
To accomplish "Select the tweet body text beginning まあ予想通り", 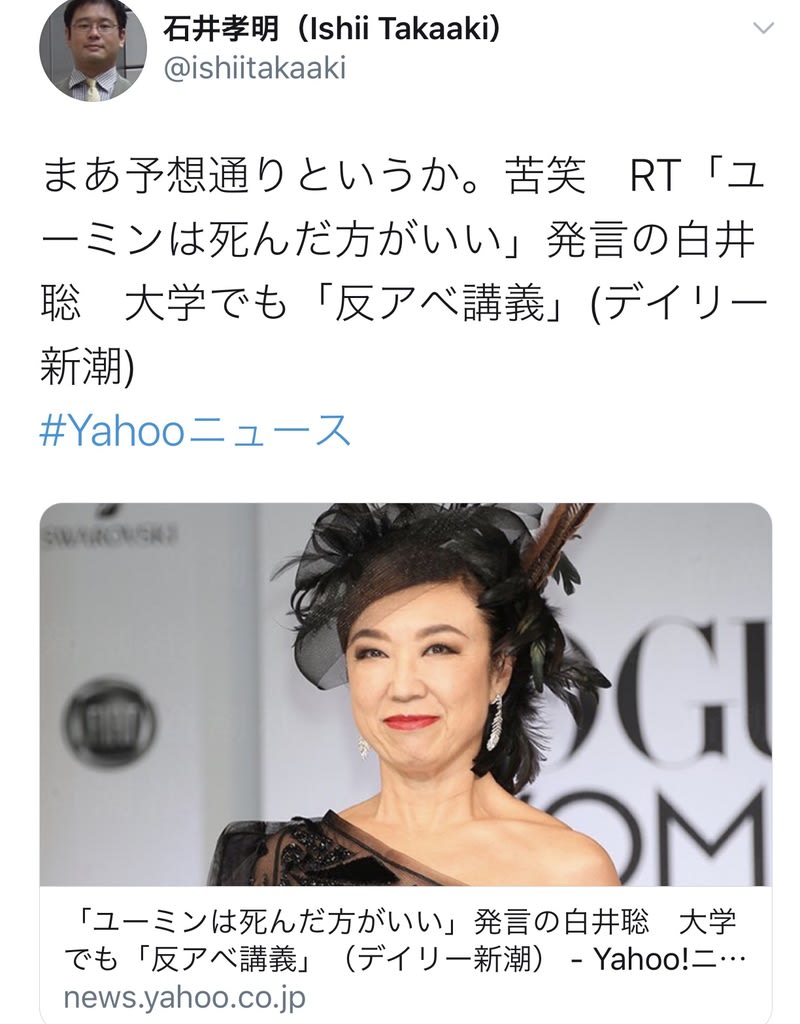I will (403, 272).
